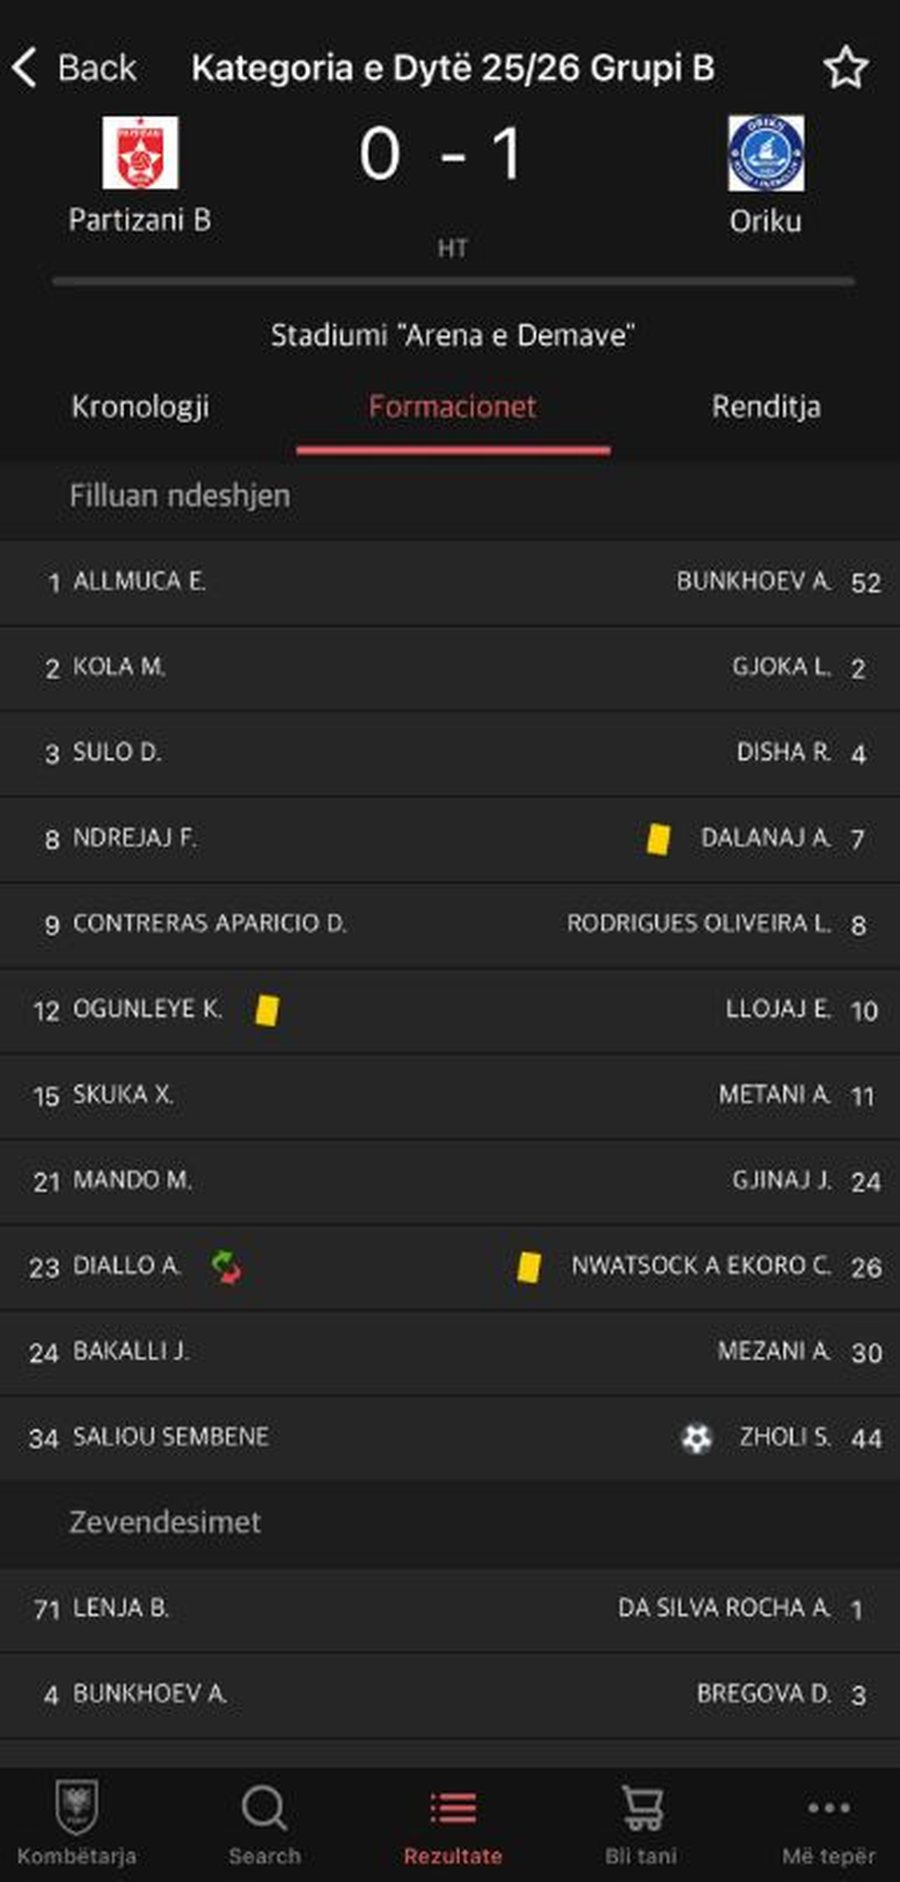Tap the Partizani B team crest
900x1882 pixels.
tap(140, 153)
